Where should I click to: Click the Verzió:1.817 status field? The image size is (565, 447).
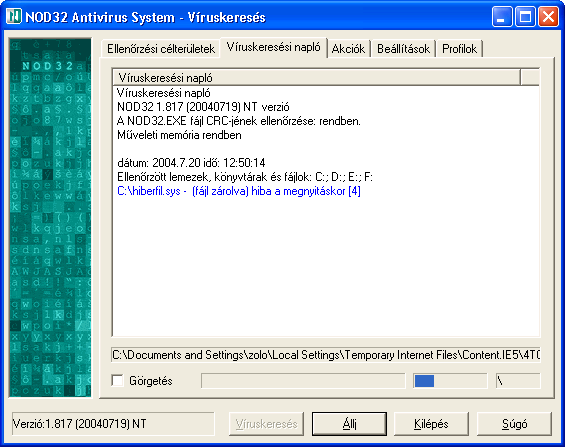[113, 424]
